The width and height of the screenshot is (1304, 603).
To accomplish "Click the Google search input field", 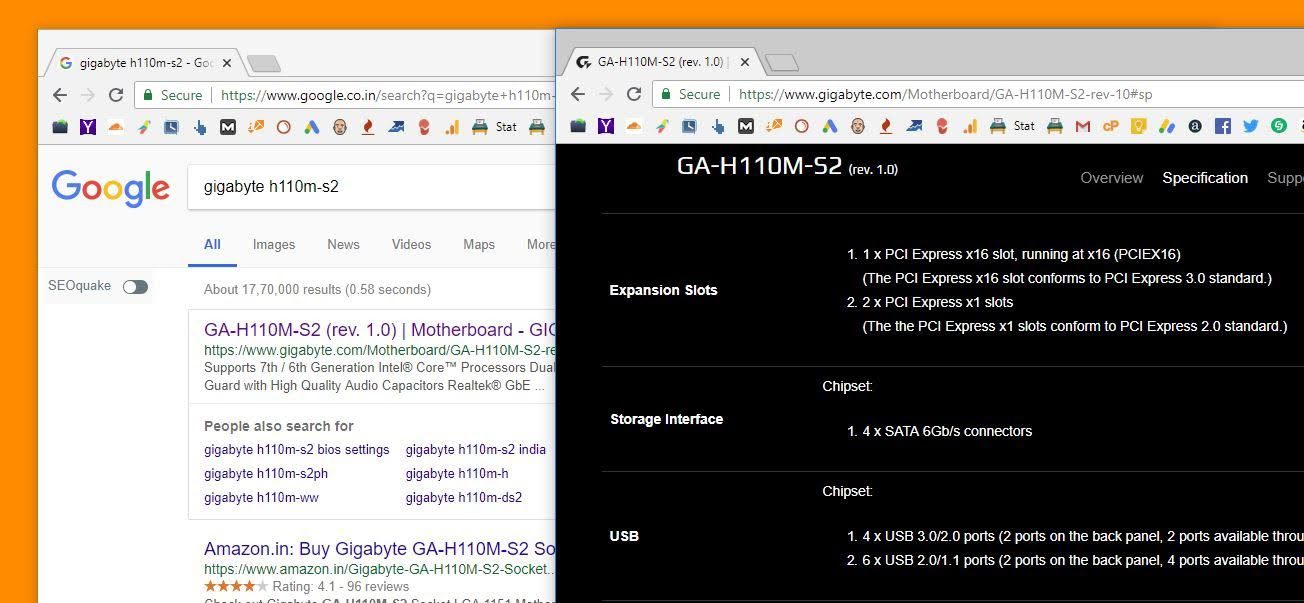I will point(370,187).
